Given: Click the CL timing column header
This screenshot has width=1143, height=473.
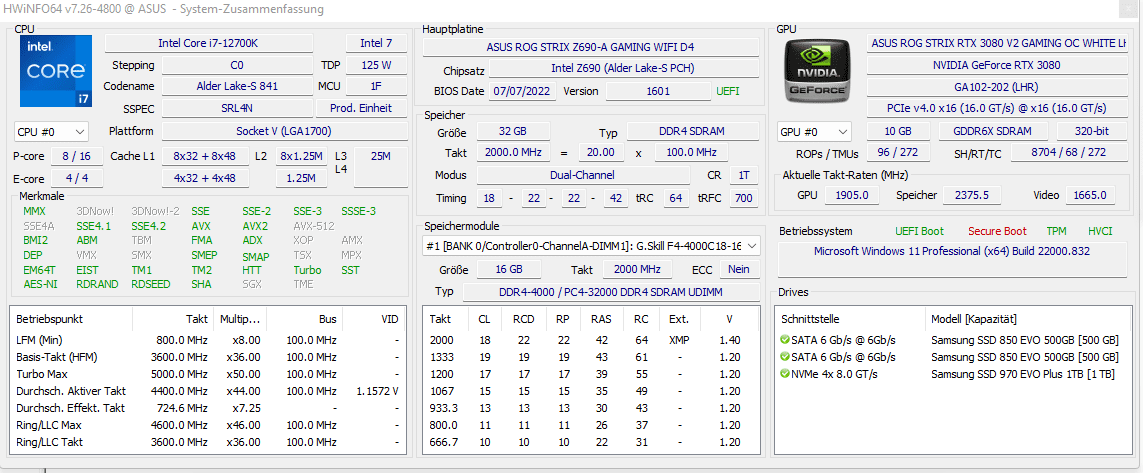Looking at the screenshot, I should tap(484, 319).
